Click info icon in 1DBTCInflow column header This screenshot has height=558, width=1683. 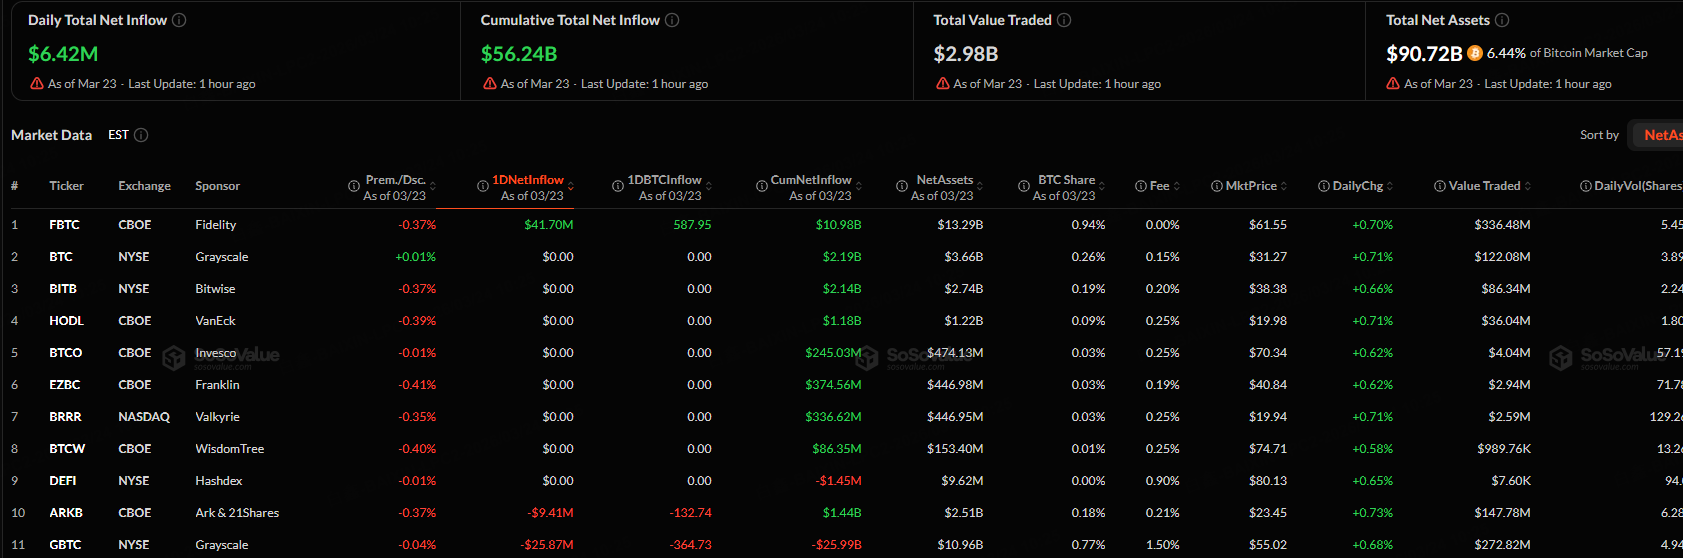pyautogui.click(x=618, y=186)
